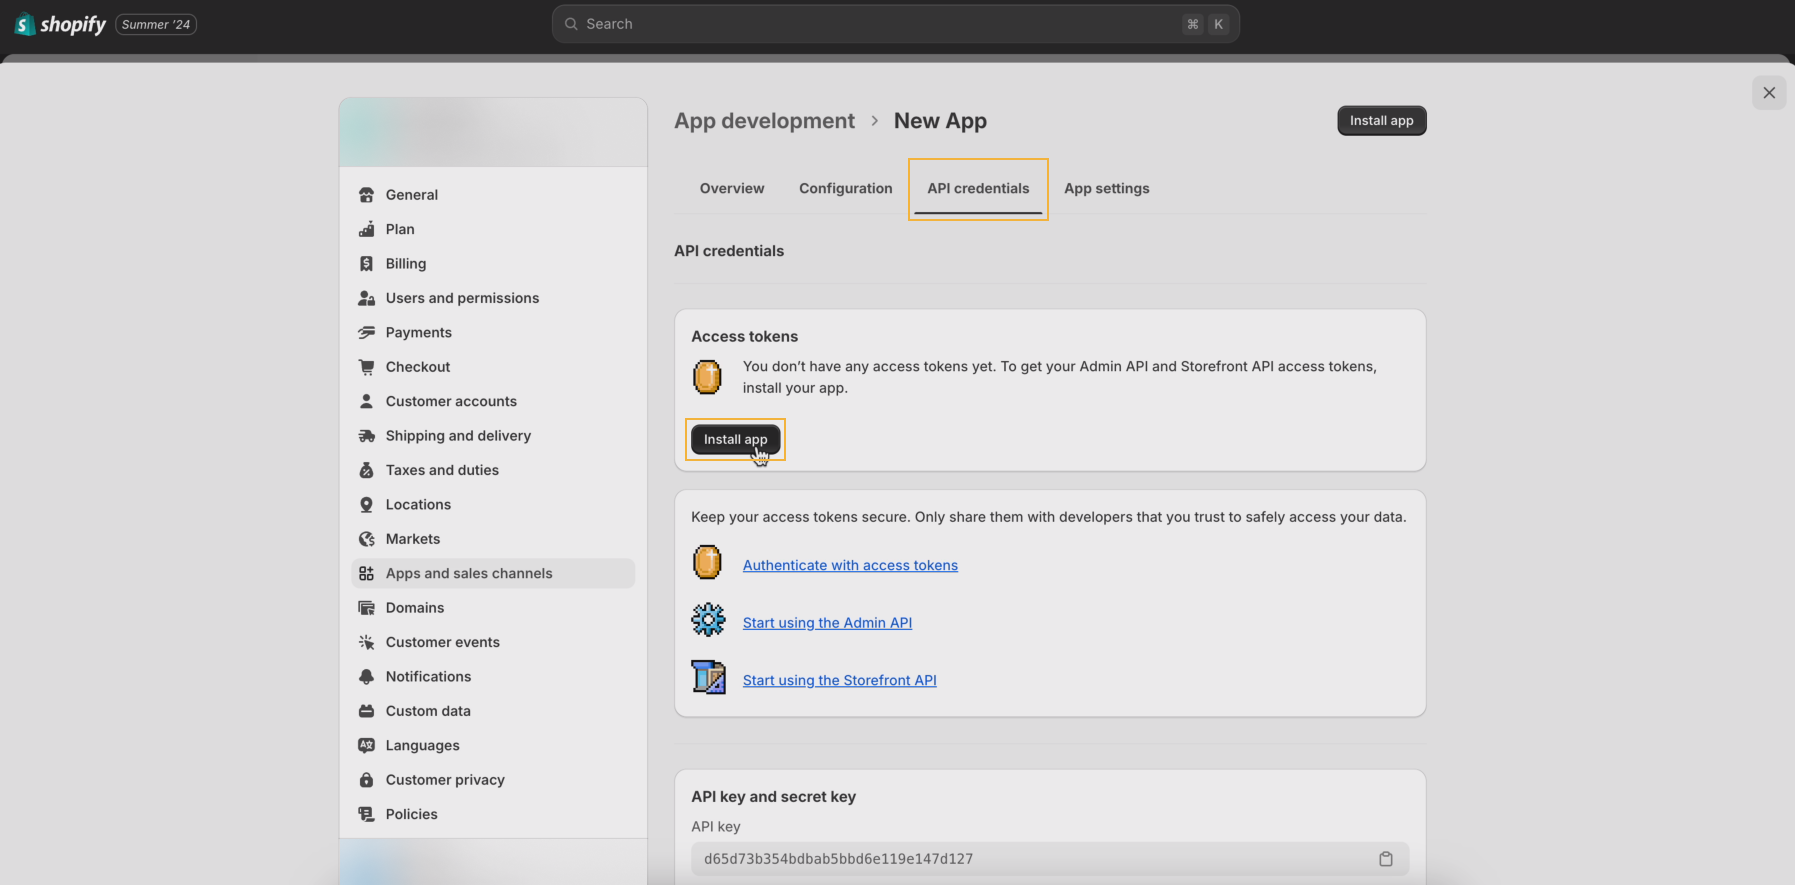Go back via the App development breadcrumb
The image size is (1795, 885).
pos(764,121)
